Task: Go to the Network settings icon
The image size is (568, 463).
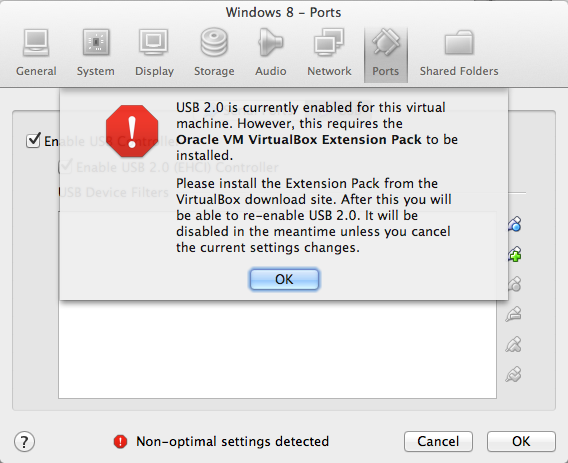Action: (x=329, y=53)
